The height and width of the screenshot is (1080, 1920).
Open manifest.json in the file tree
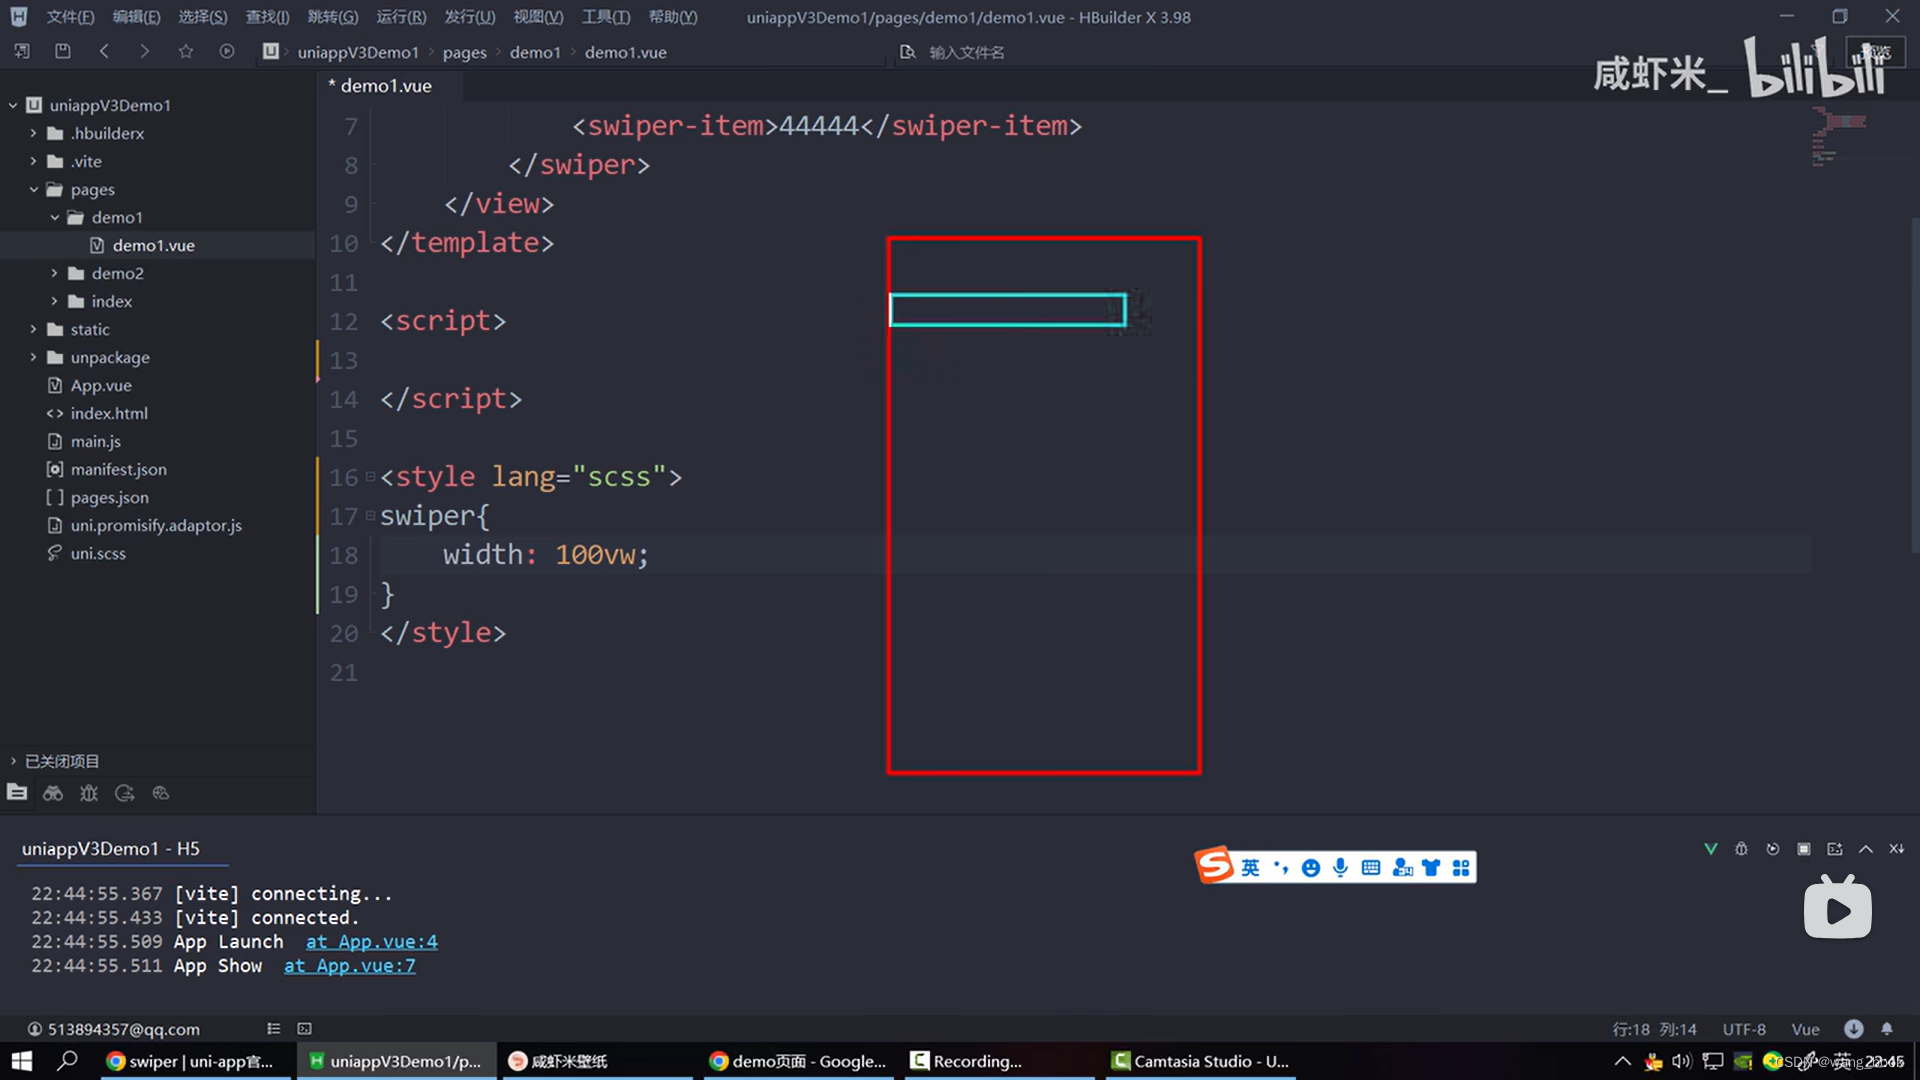[x=118, y=469]
